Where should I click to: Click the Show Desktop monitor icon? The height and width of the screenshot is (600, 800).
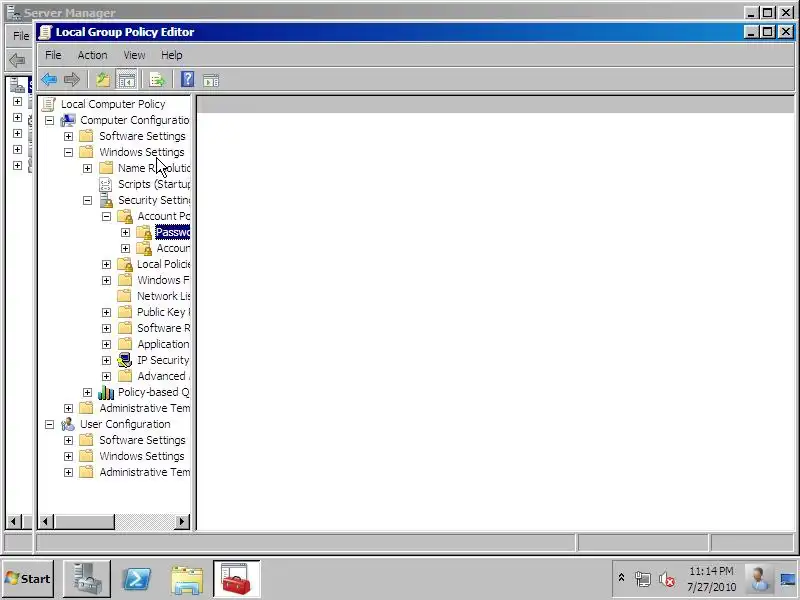point(787,579)
